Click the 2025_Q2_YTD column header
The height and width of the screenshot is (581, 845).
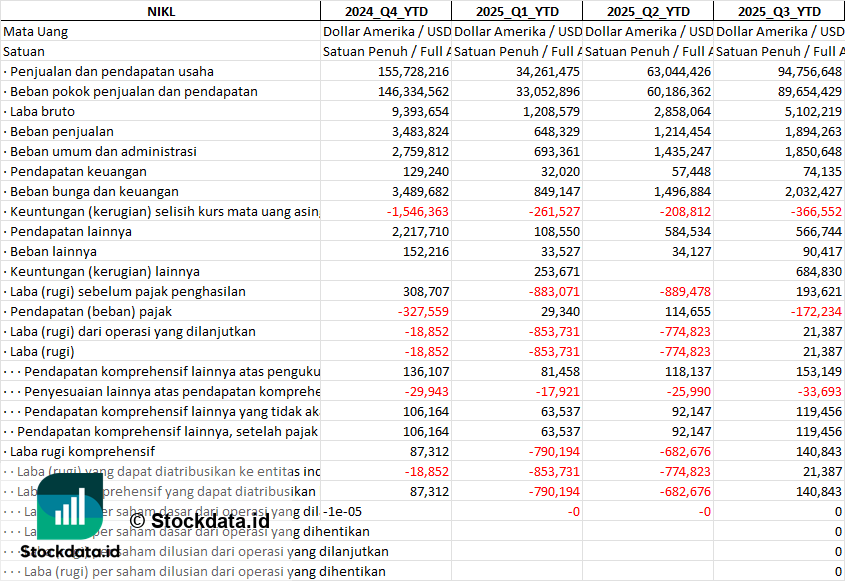coord(648,11)
